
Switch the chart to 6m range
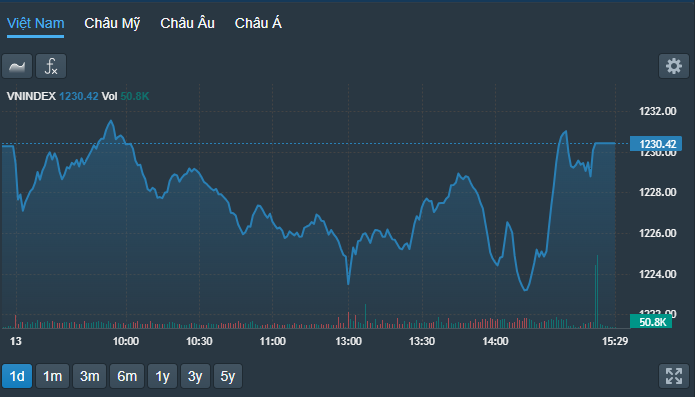[127, 376]
